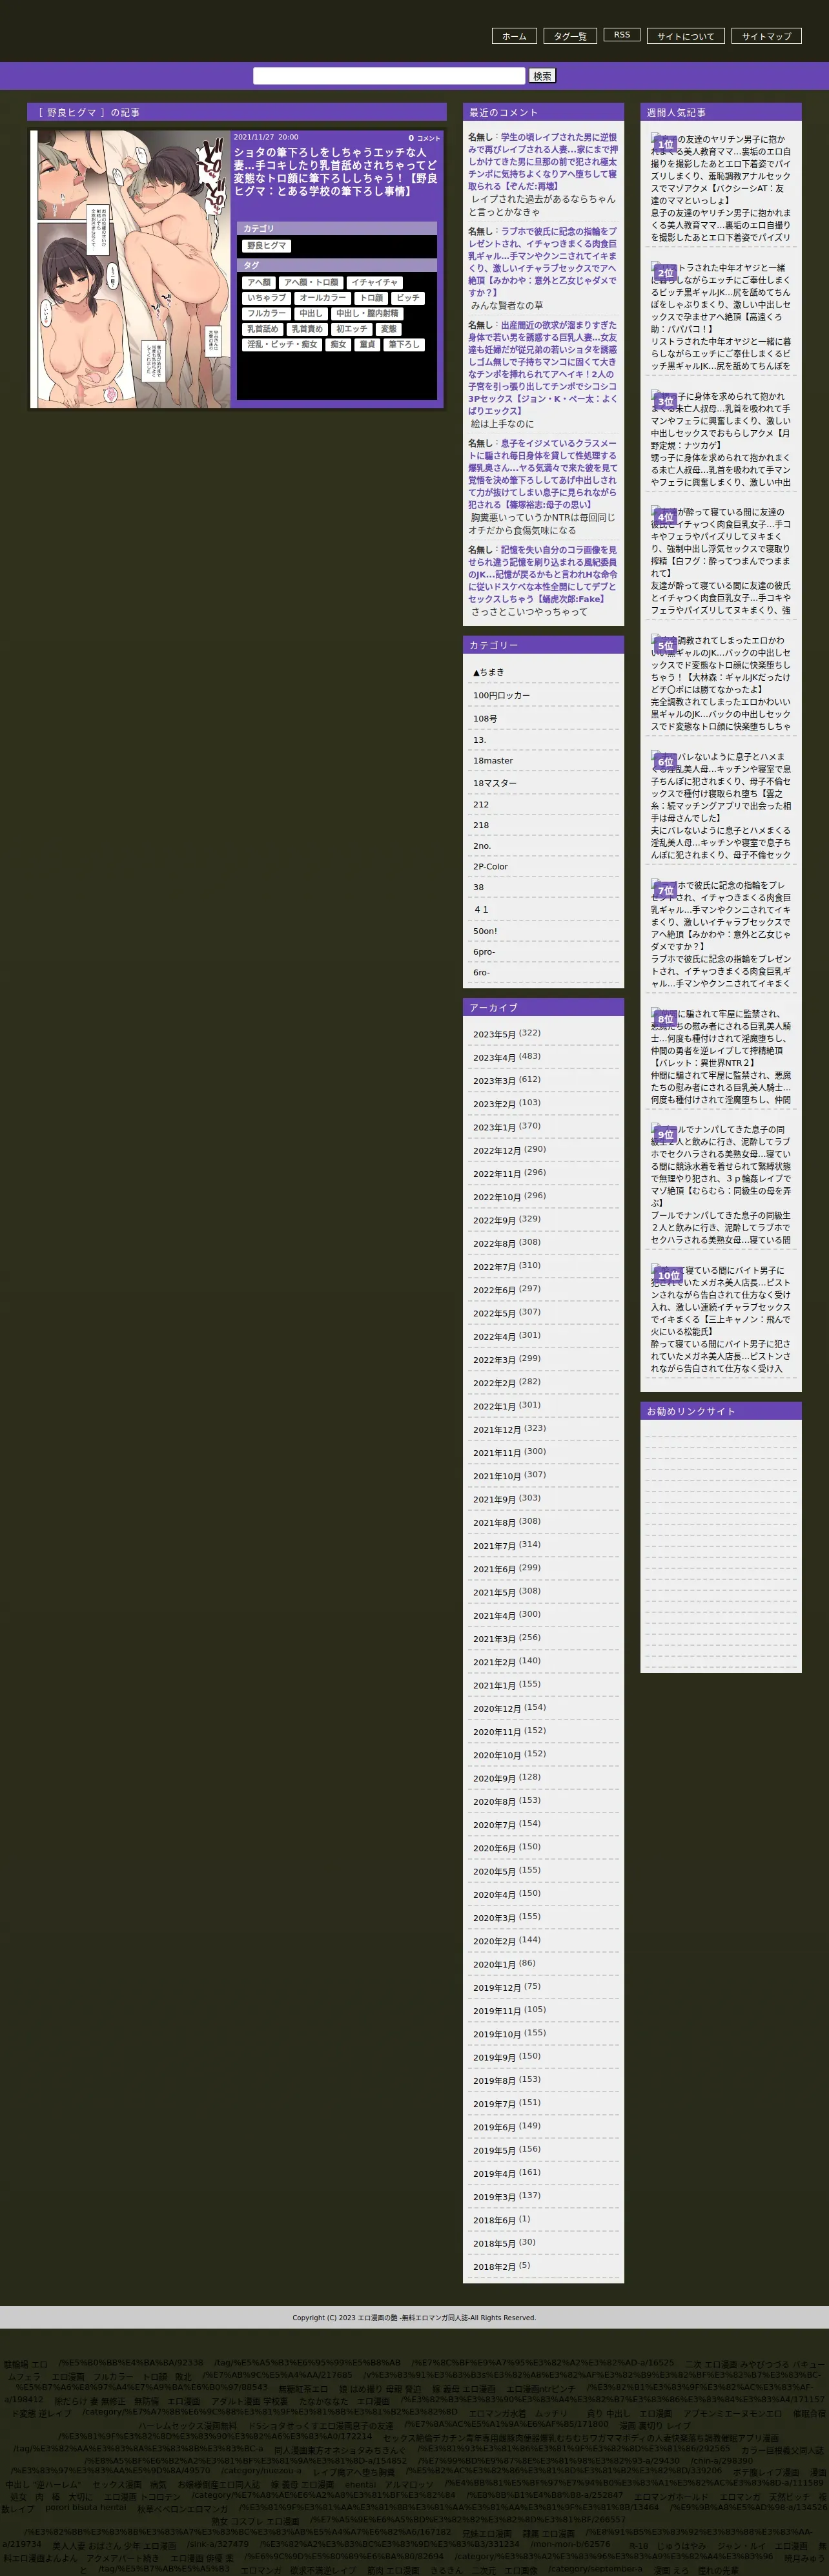The image size is (829, 2576).
Task: Open the 10位 ranked thumbnail
Action: coord(668,1275)
